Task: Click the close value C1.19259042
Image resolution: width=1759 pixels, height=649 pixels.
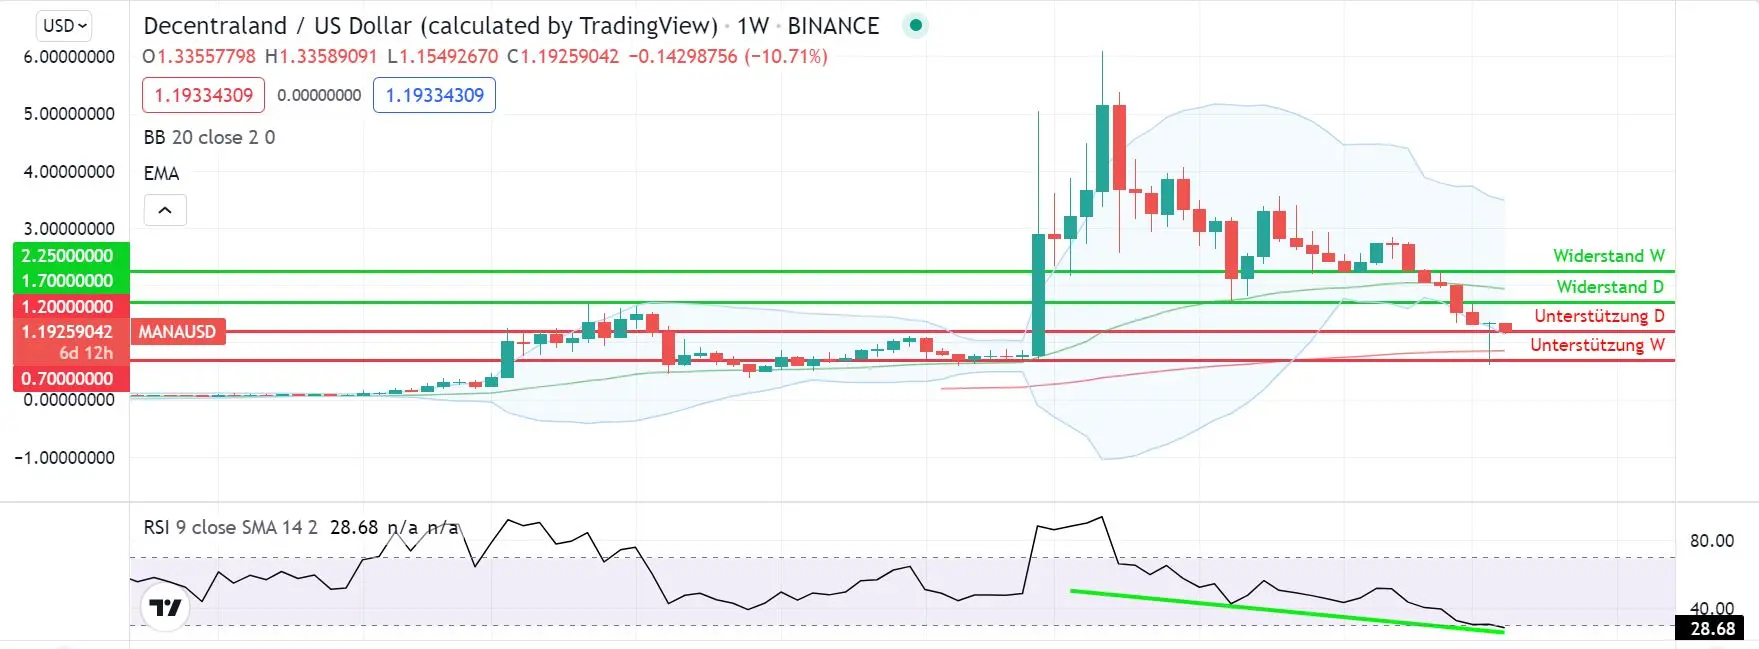Action: (x=563, y=57)
